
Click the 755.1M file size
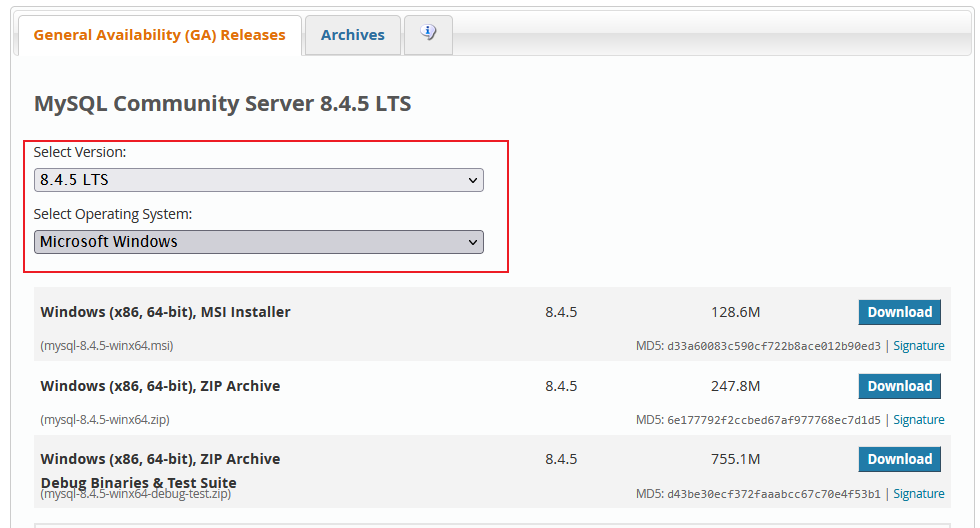[x=735, y=459]
